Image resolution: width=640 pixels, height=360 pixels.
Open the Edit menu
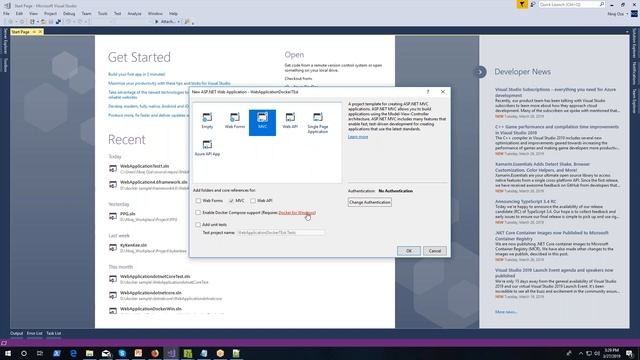tap(19, 13)
